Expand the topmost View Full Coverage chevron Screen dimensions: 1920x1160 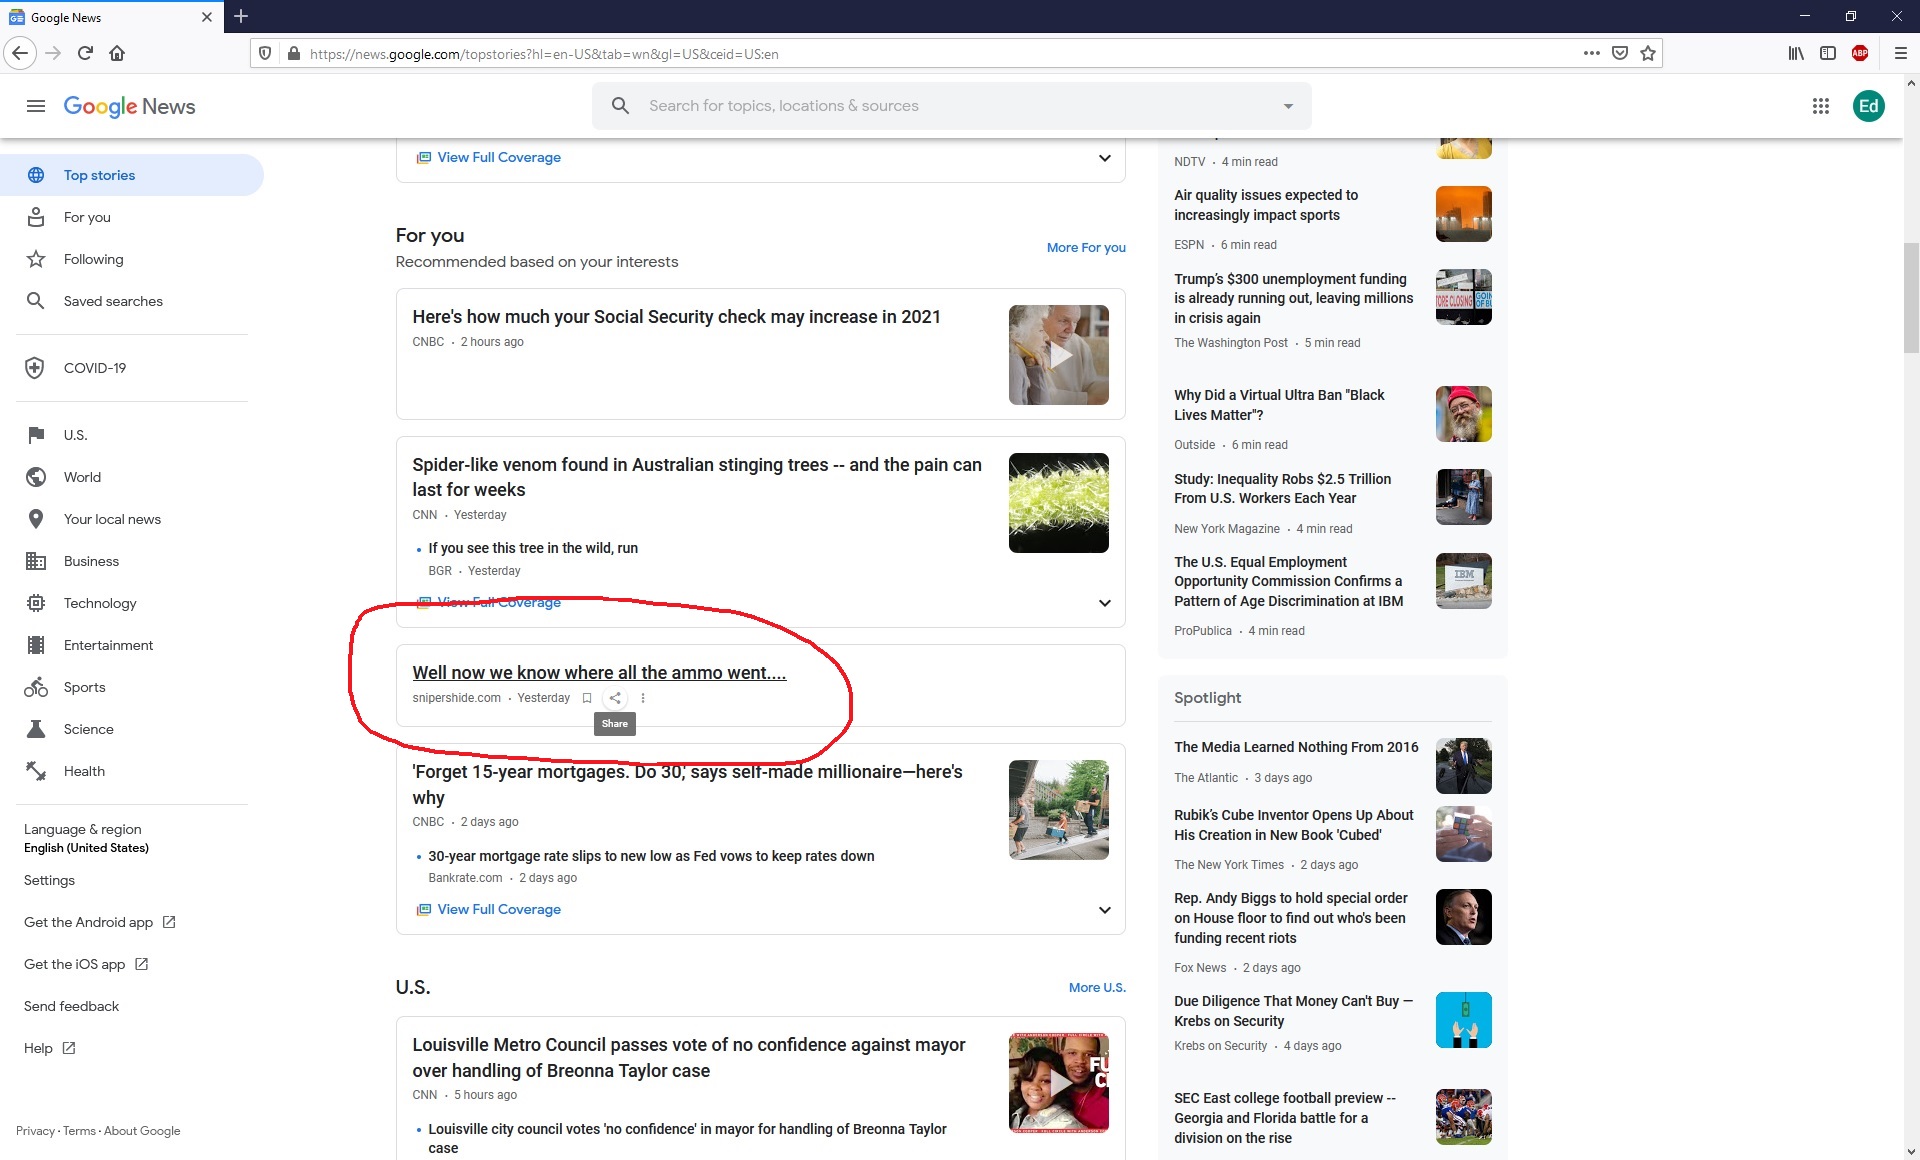pos(1104,158)
